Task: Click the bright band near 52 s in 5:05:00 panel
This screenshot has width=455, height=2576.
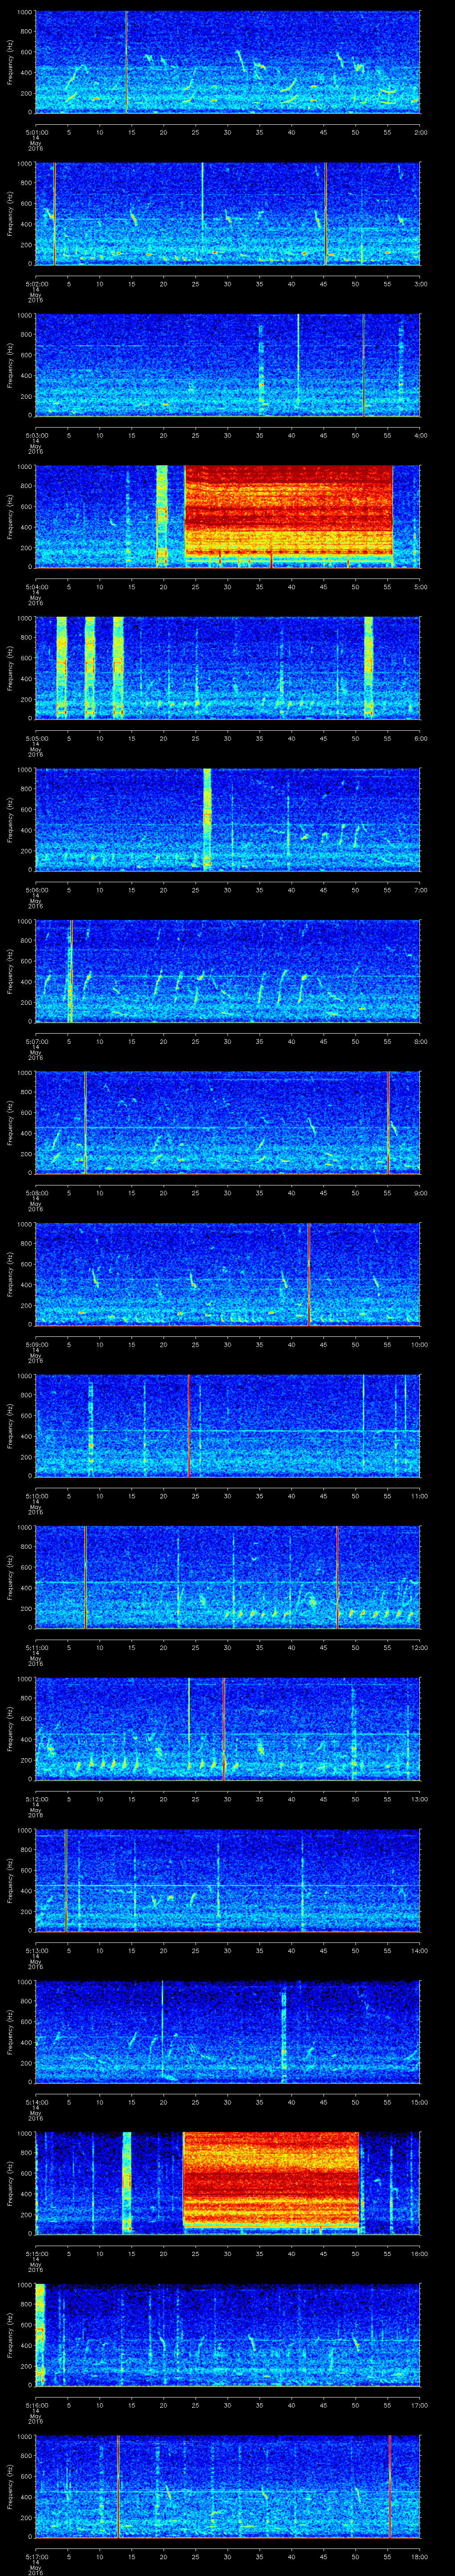Action: click(x=368, y=668)
